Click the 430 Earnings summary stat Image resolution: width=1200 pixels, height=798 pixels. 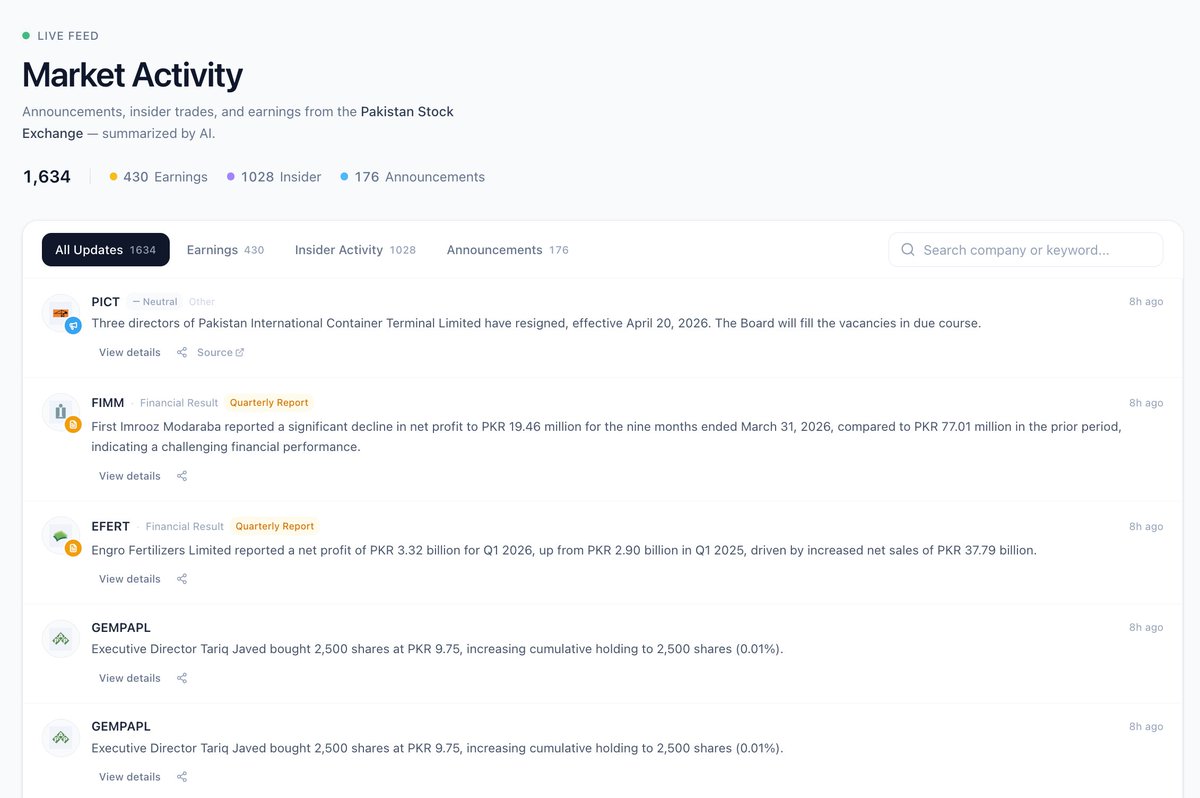(x=158, y=177)
